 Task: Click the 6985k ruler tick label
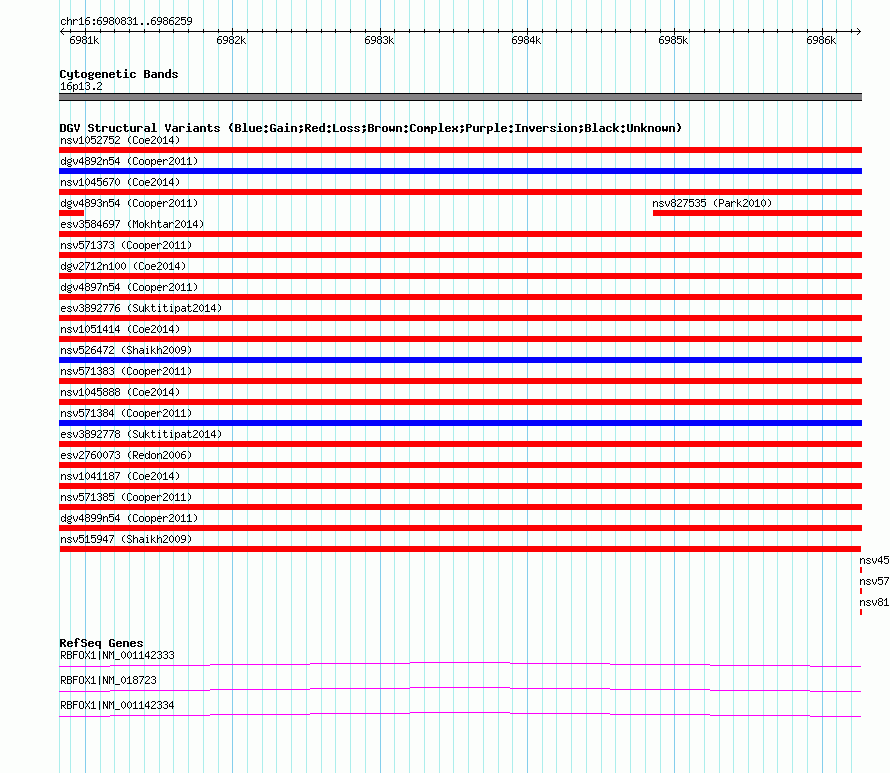(673, 40)
